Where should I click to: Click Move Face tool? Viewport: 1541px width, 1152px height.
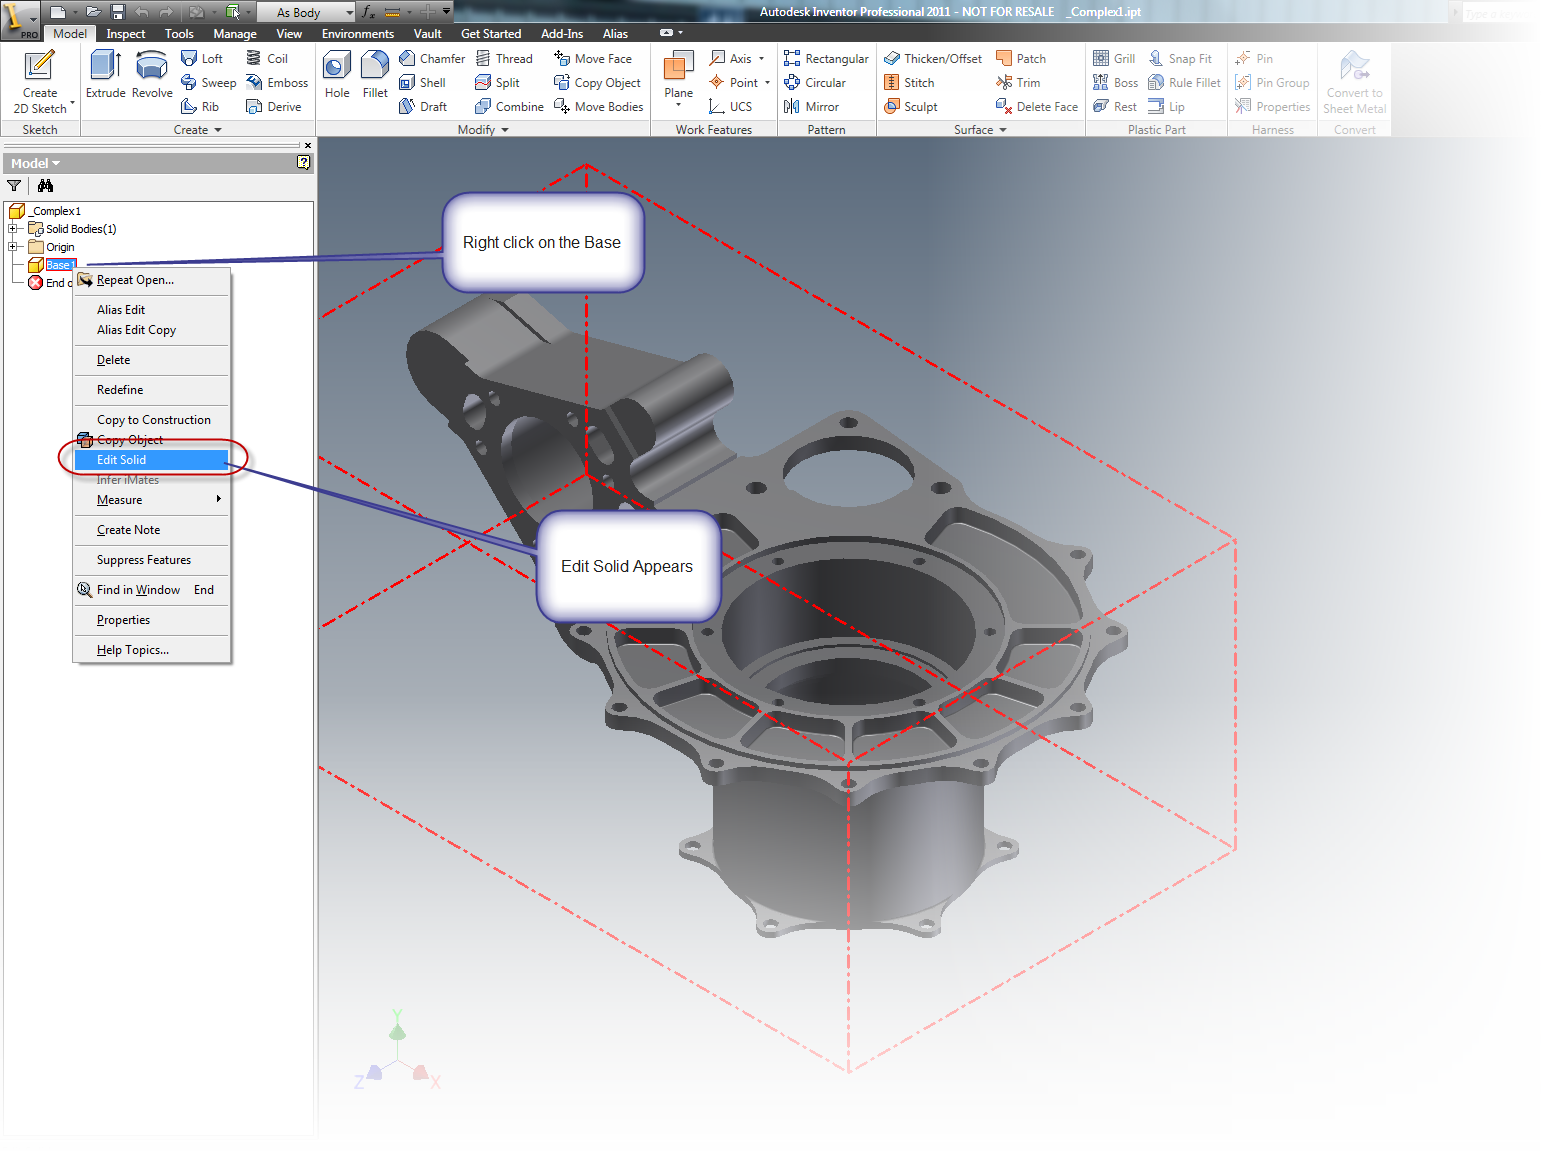[593, 59]
